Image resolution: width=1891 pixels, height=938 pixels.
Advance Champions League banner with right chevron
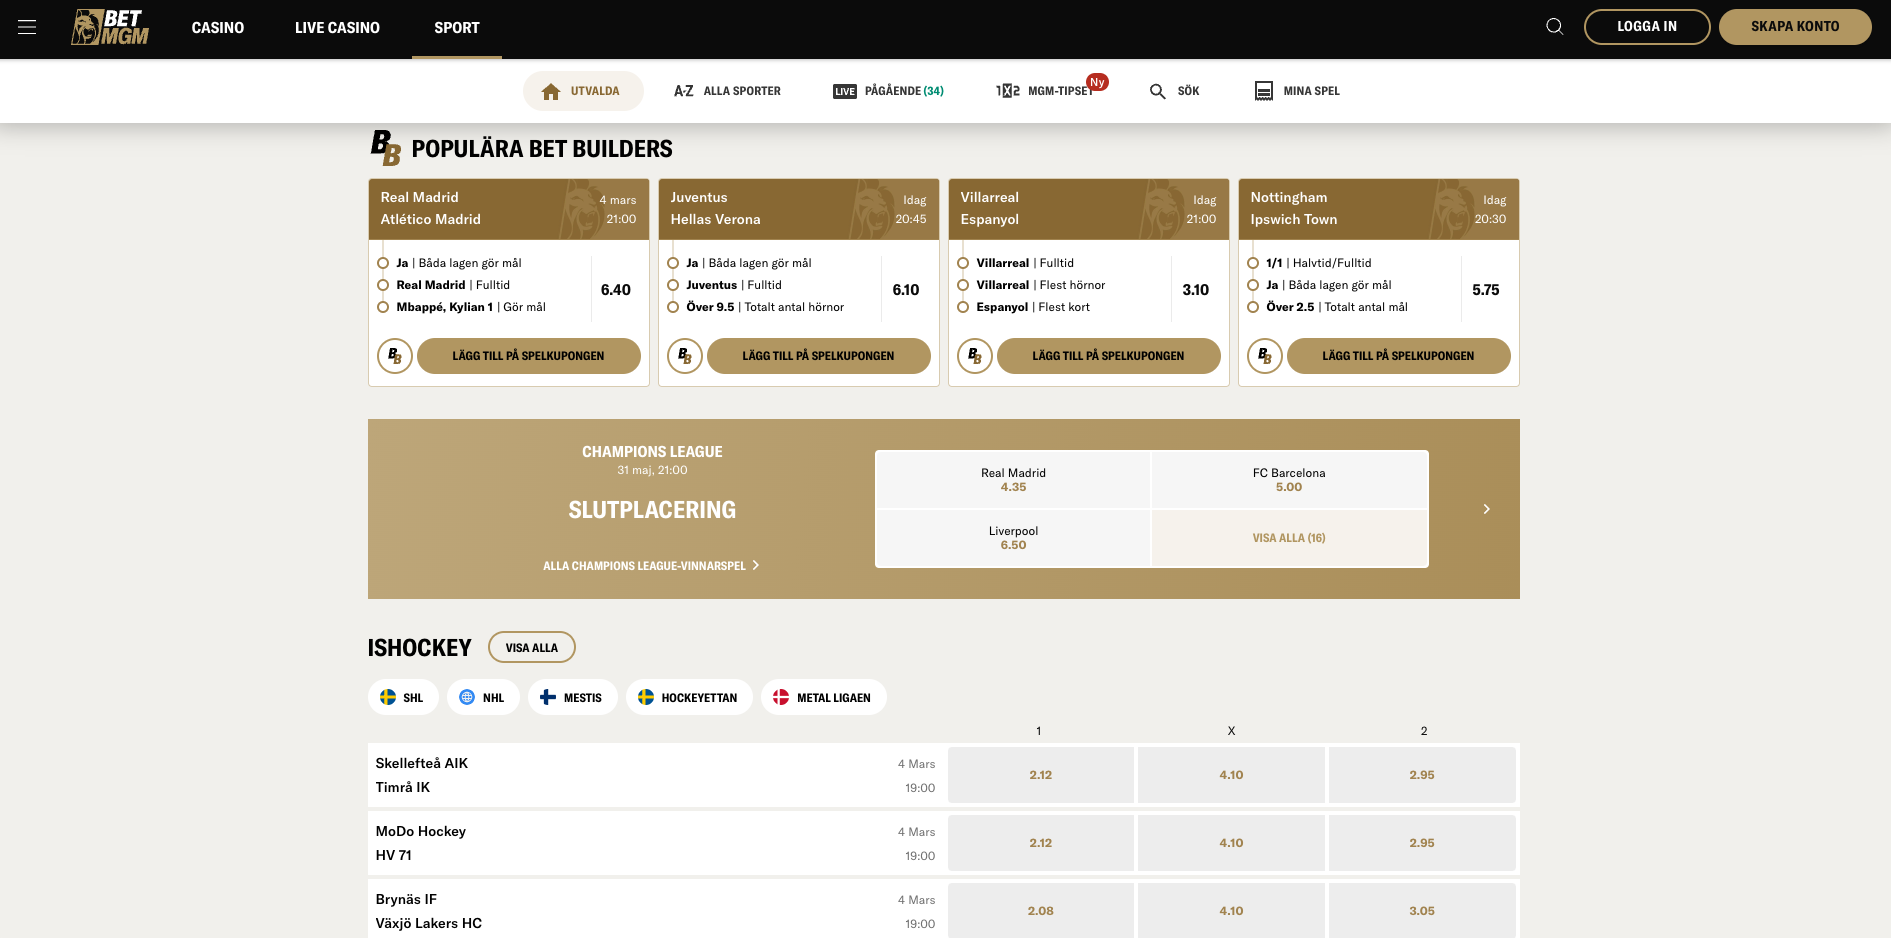(1486, 509)
